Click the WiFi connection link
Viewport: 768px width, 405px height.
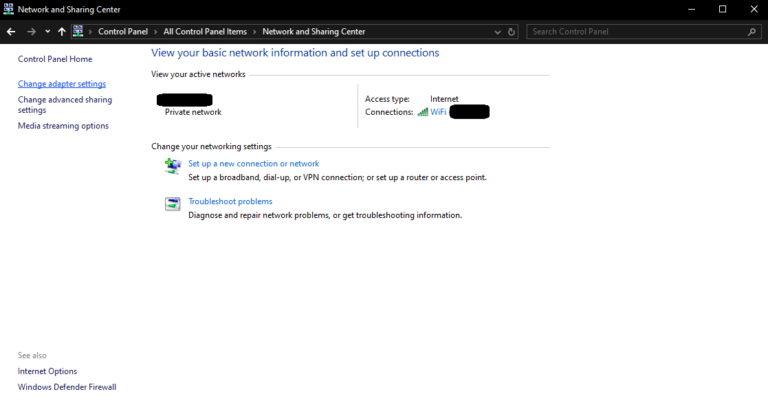click(438, 112)
